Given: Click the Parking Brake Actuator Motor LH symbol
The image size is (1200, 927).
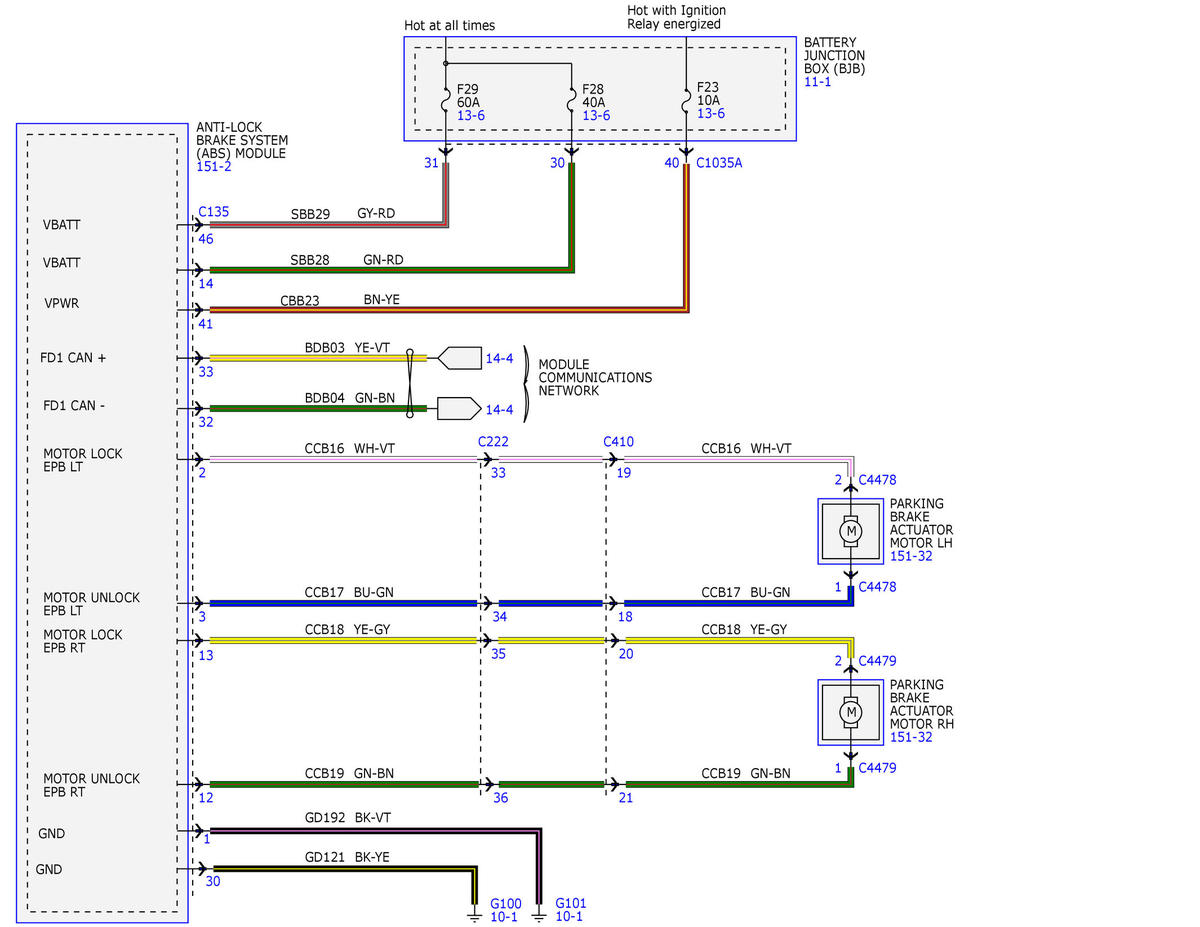Looking at the screenshot, I should (851, 531).
